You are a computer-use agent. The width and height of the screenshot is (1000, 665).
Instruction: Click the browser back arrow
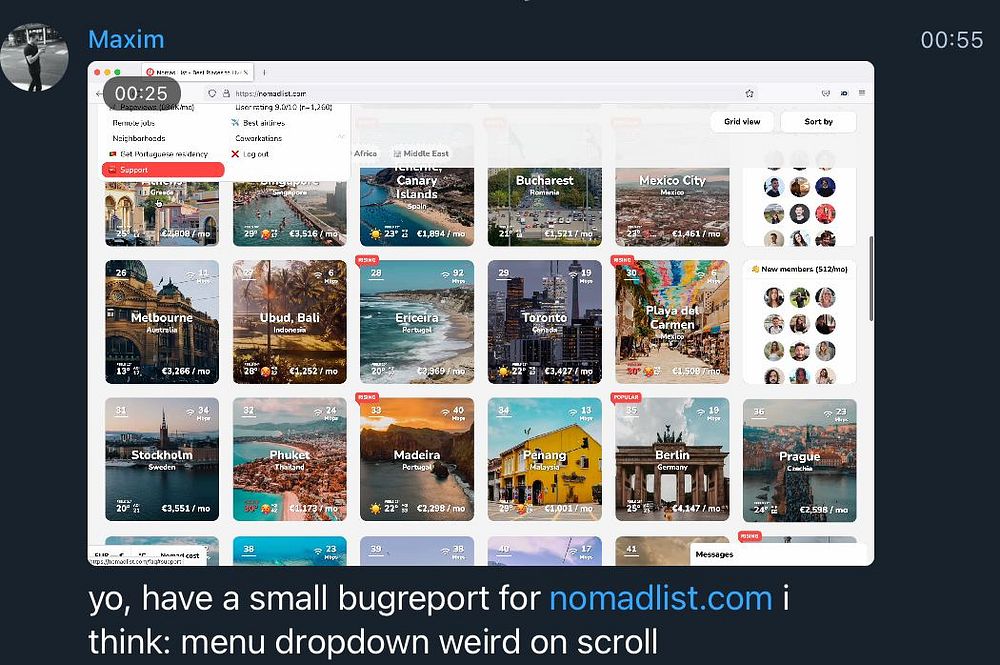99,93
